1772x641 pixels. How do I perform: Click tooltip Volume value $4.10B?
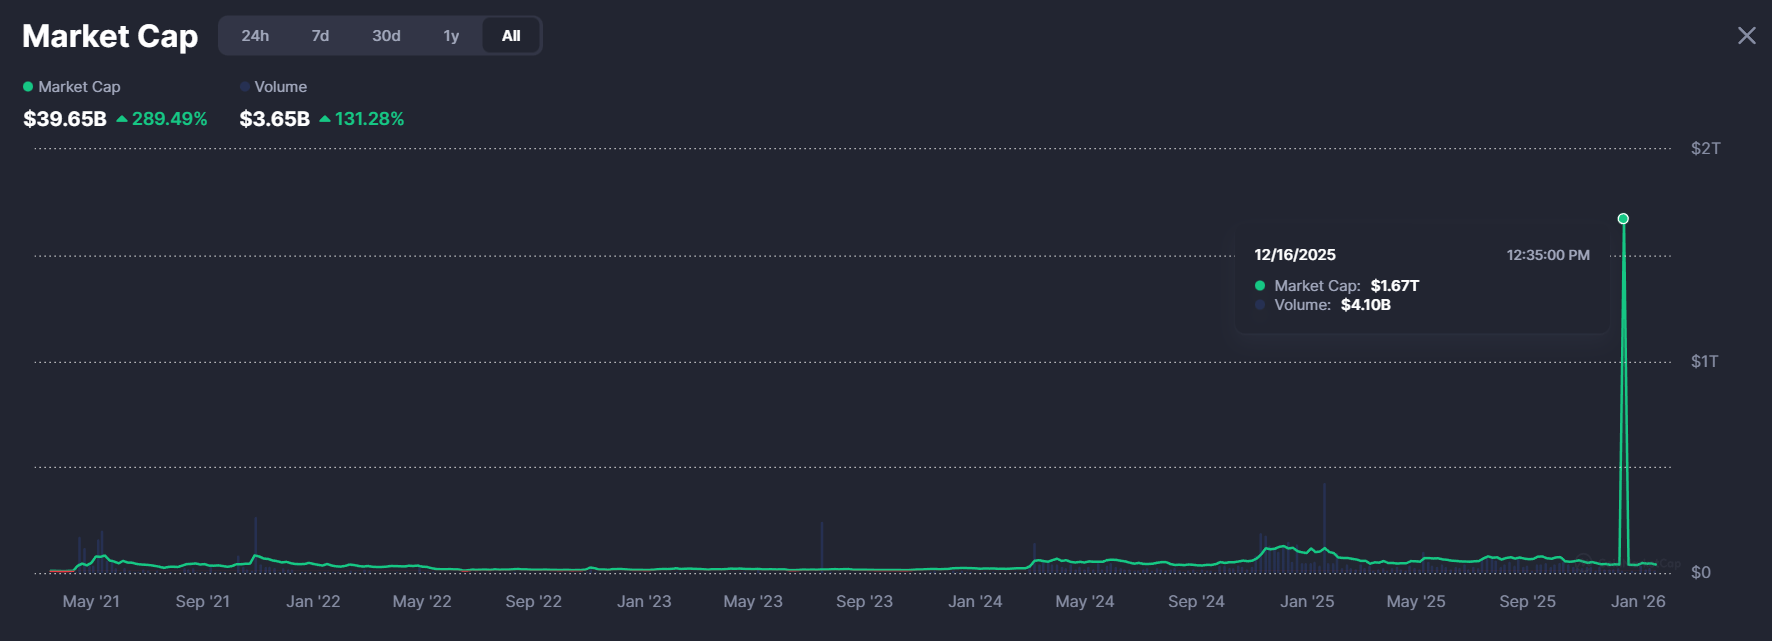coord(1366,305)
